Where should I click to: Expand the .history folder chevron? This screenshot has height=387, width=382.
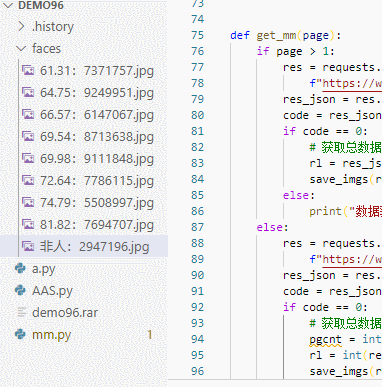[x=21, y=26]
